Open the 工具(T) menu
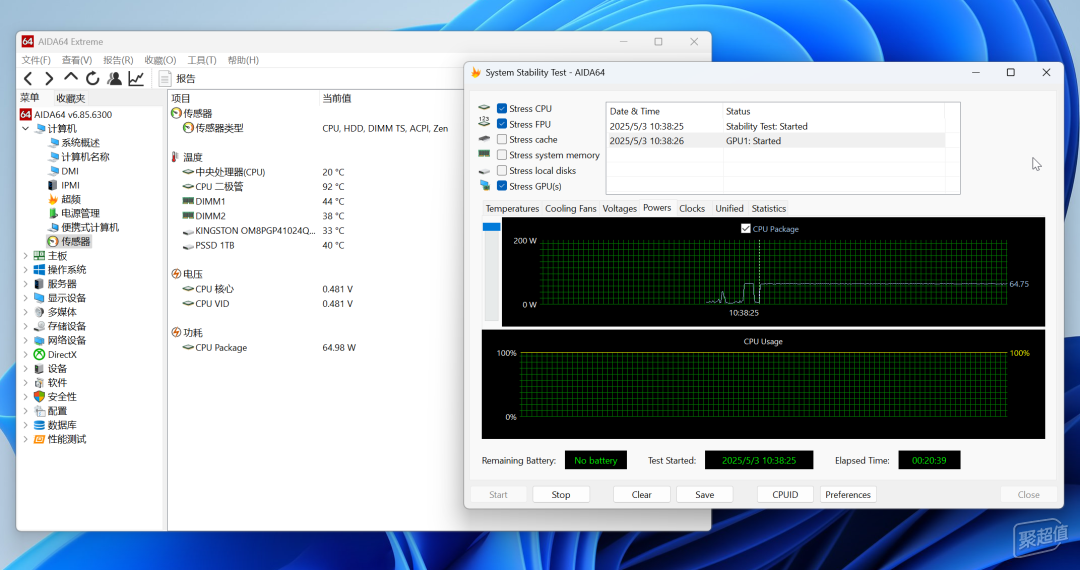The height and width of the screenshot is (570, 1080). (x=202, y=60)
